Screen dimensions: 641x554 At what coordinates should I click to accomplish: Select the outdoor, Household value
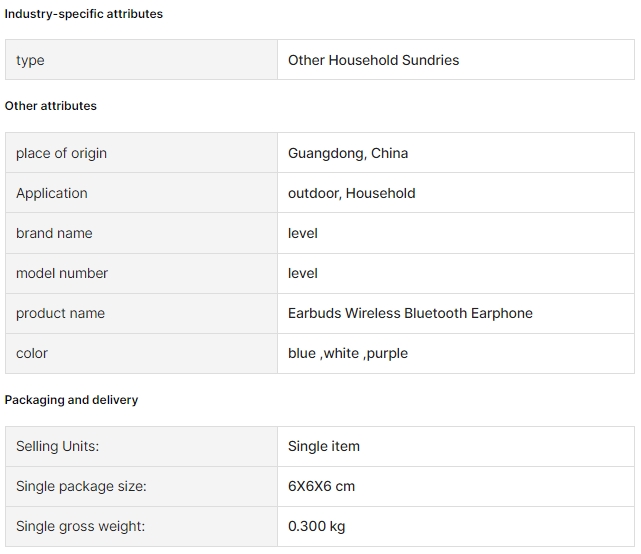click(352, 193)
